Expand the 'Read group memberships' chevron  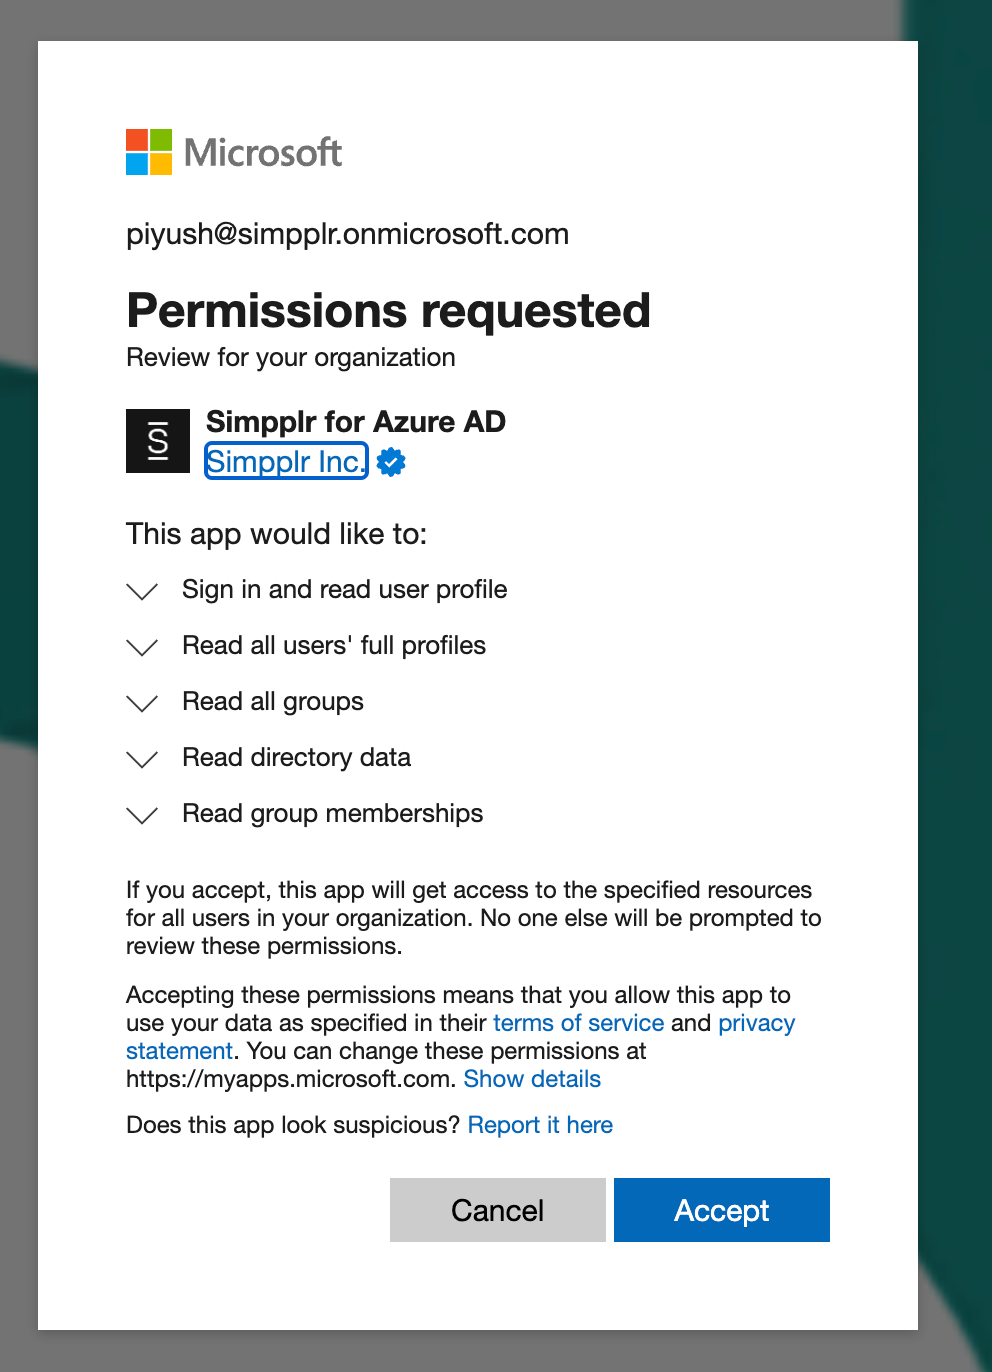pos(143,815)
